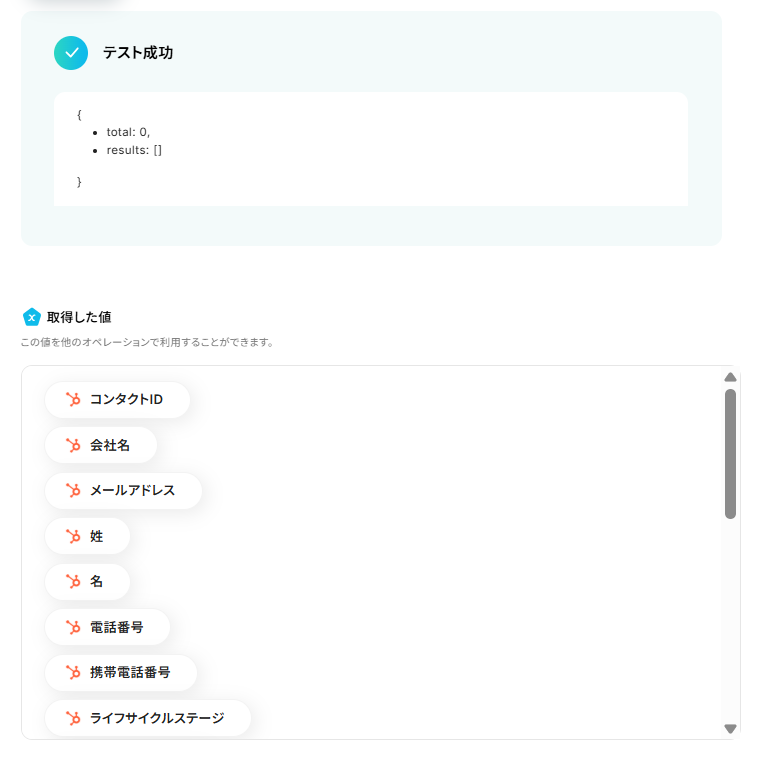
Task: Click the HubSpot icon next to 姓
Action: pyautogui.click(x=73, y=536)
